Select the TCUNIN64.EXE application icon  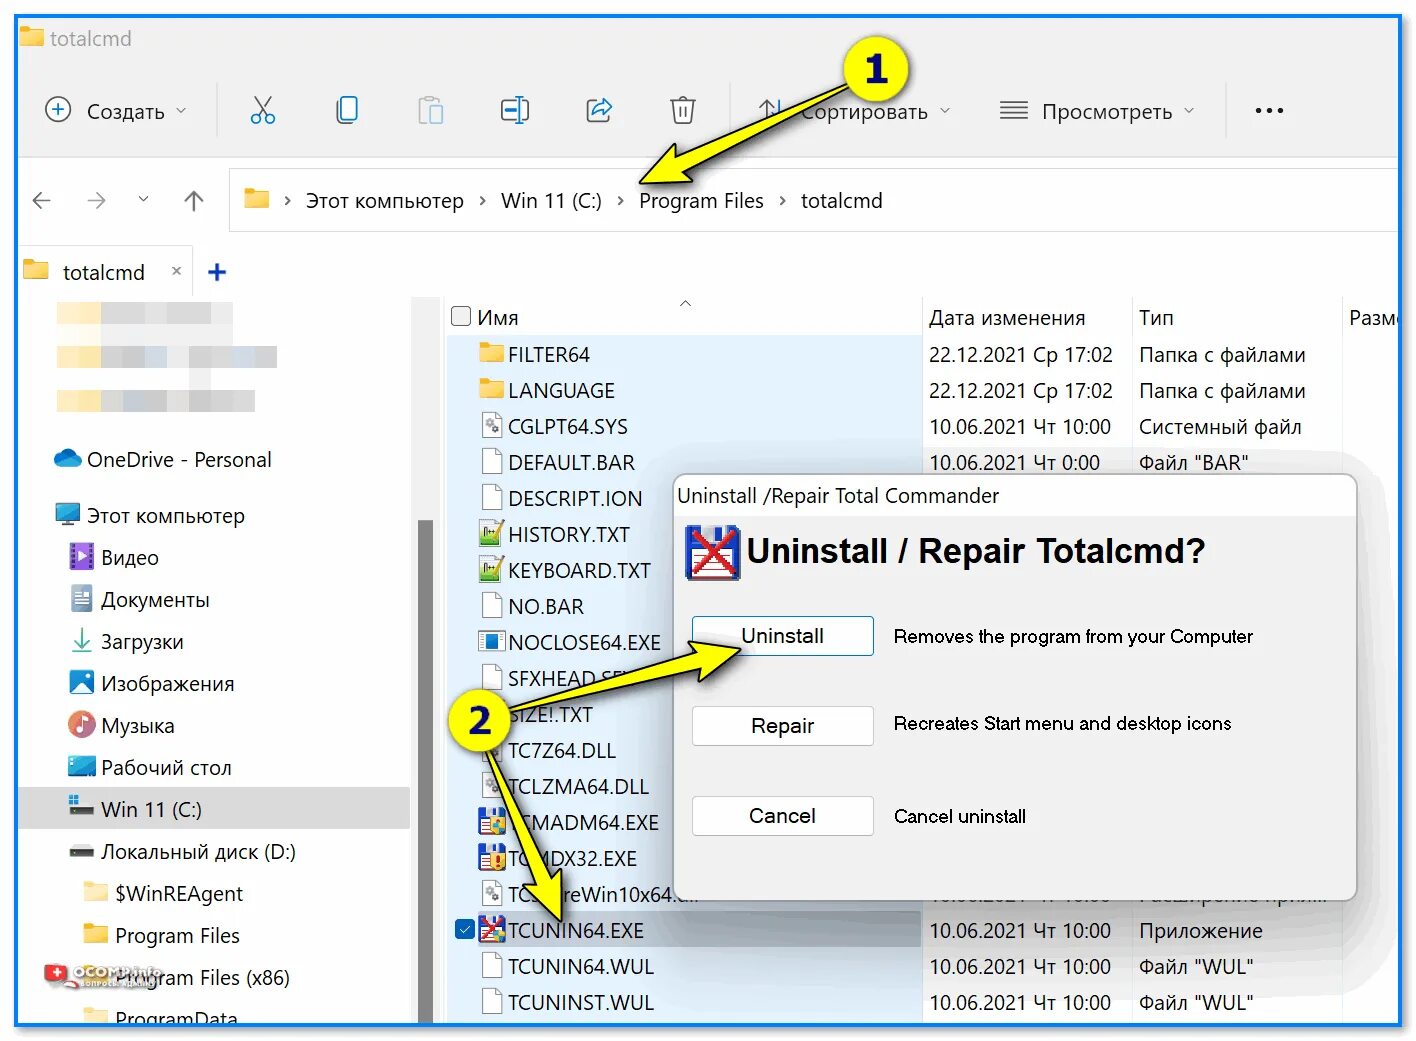point(491,930)
